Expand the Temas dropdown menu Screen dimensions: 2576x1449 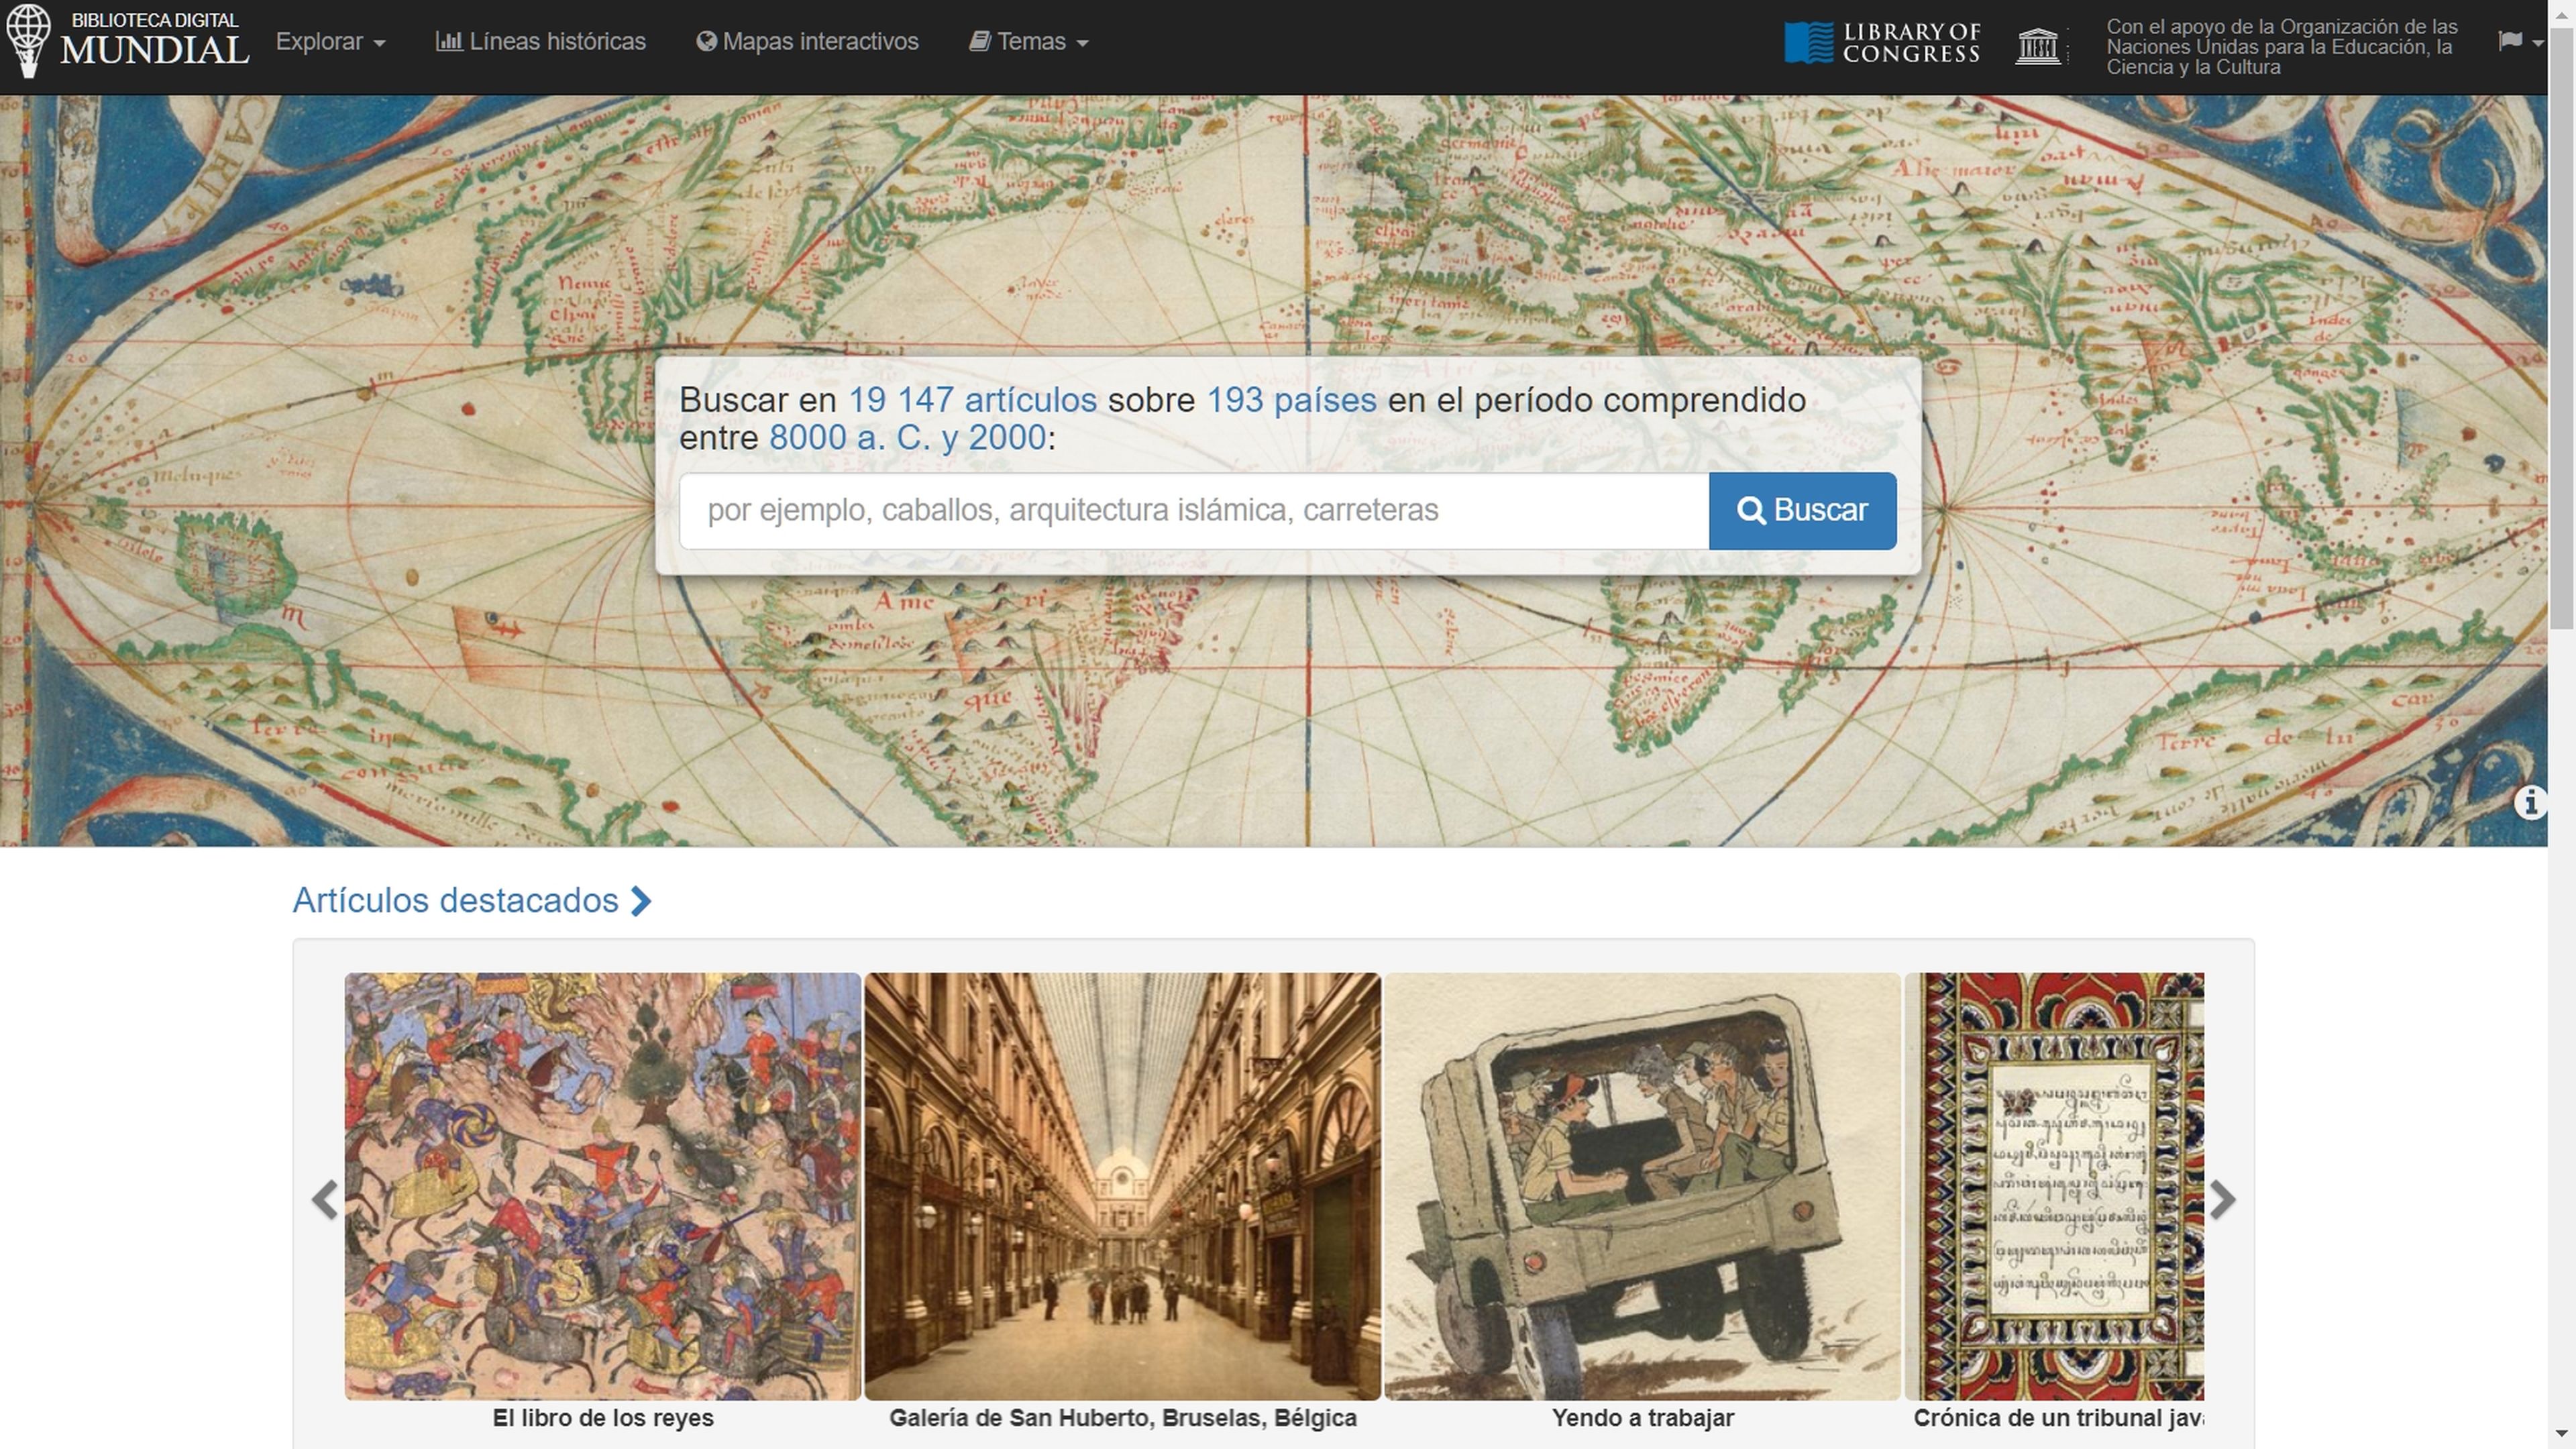(1028, 42)
